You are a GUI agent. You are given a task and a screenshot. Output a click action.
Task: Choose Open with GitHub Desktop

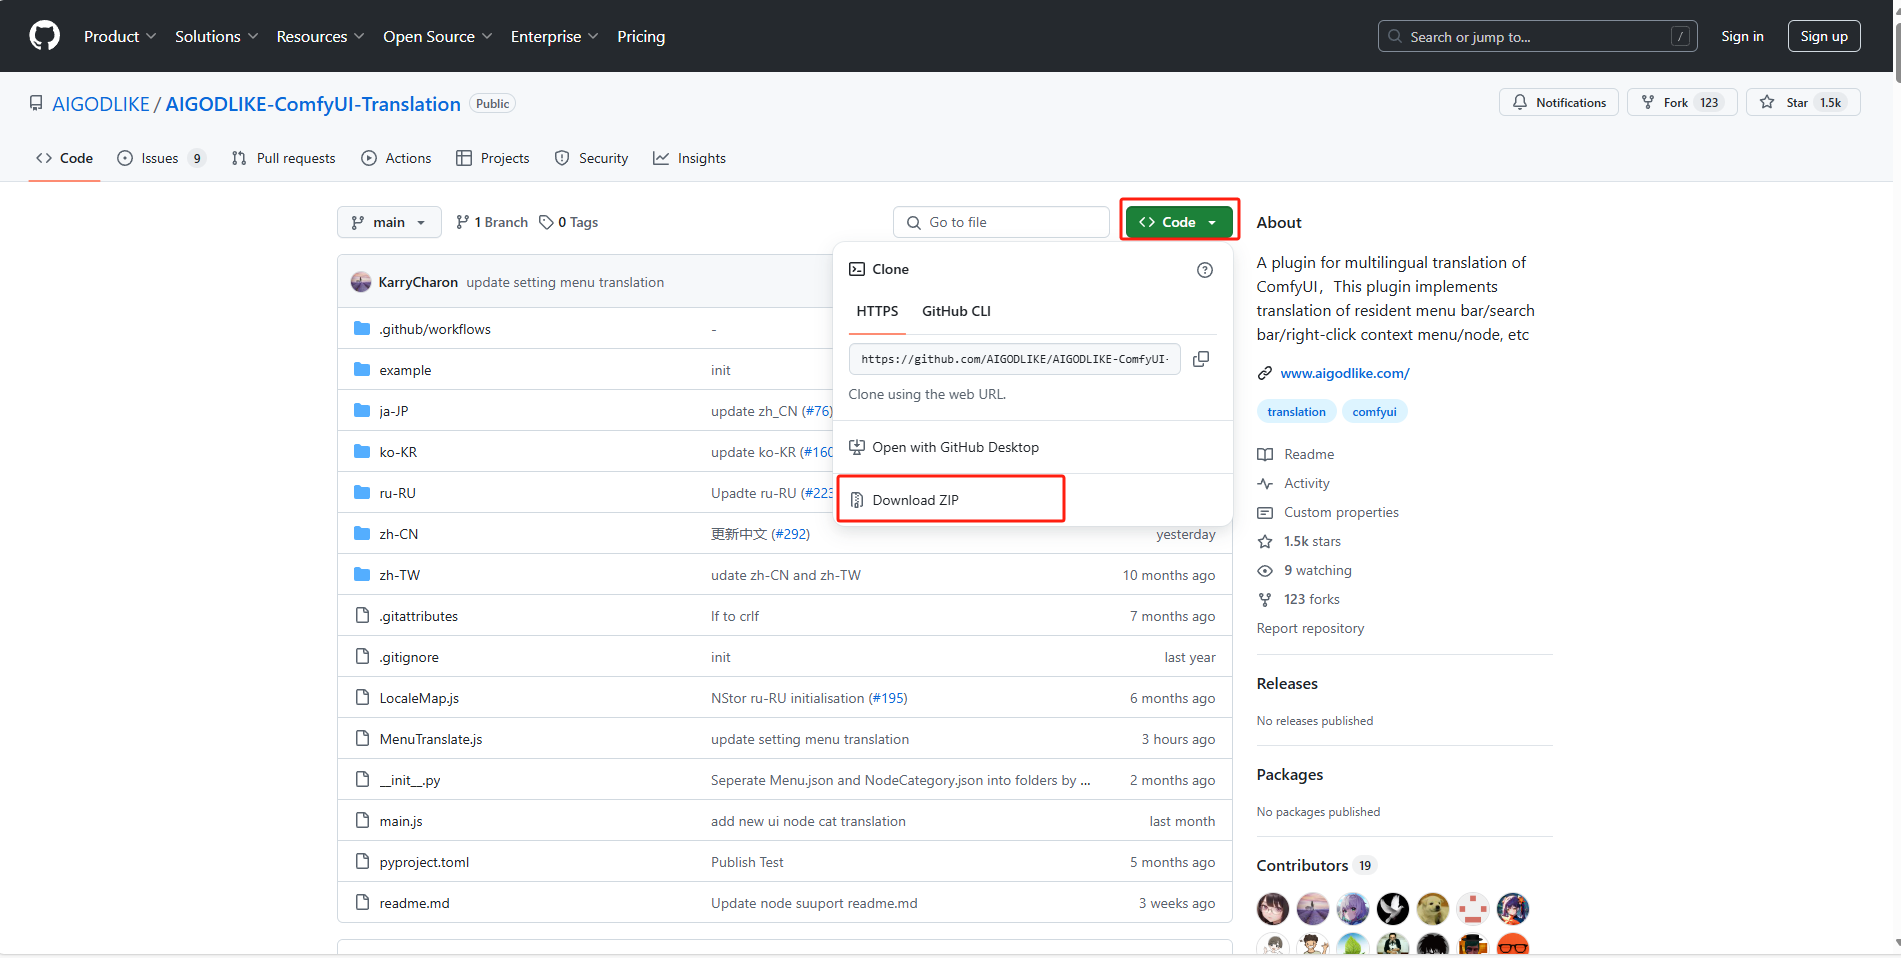click(x=955, y=447)
